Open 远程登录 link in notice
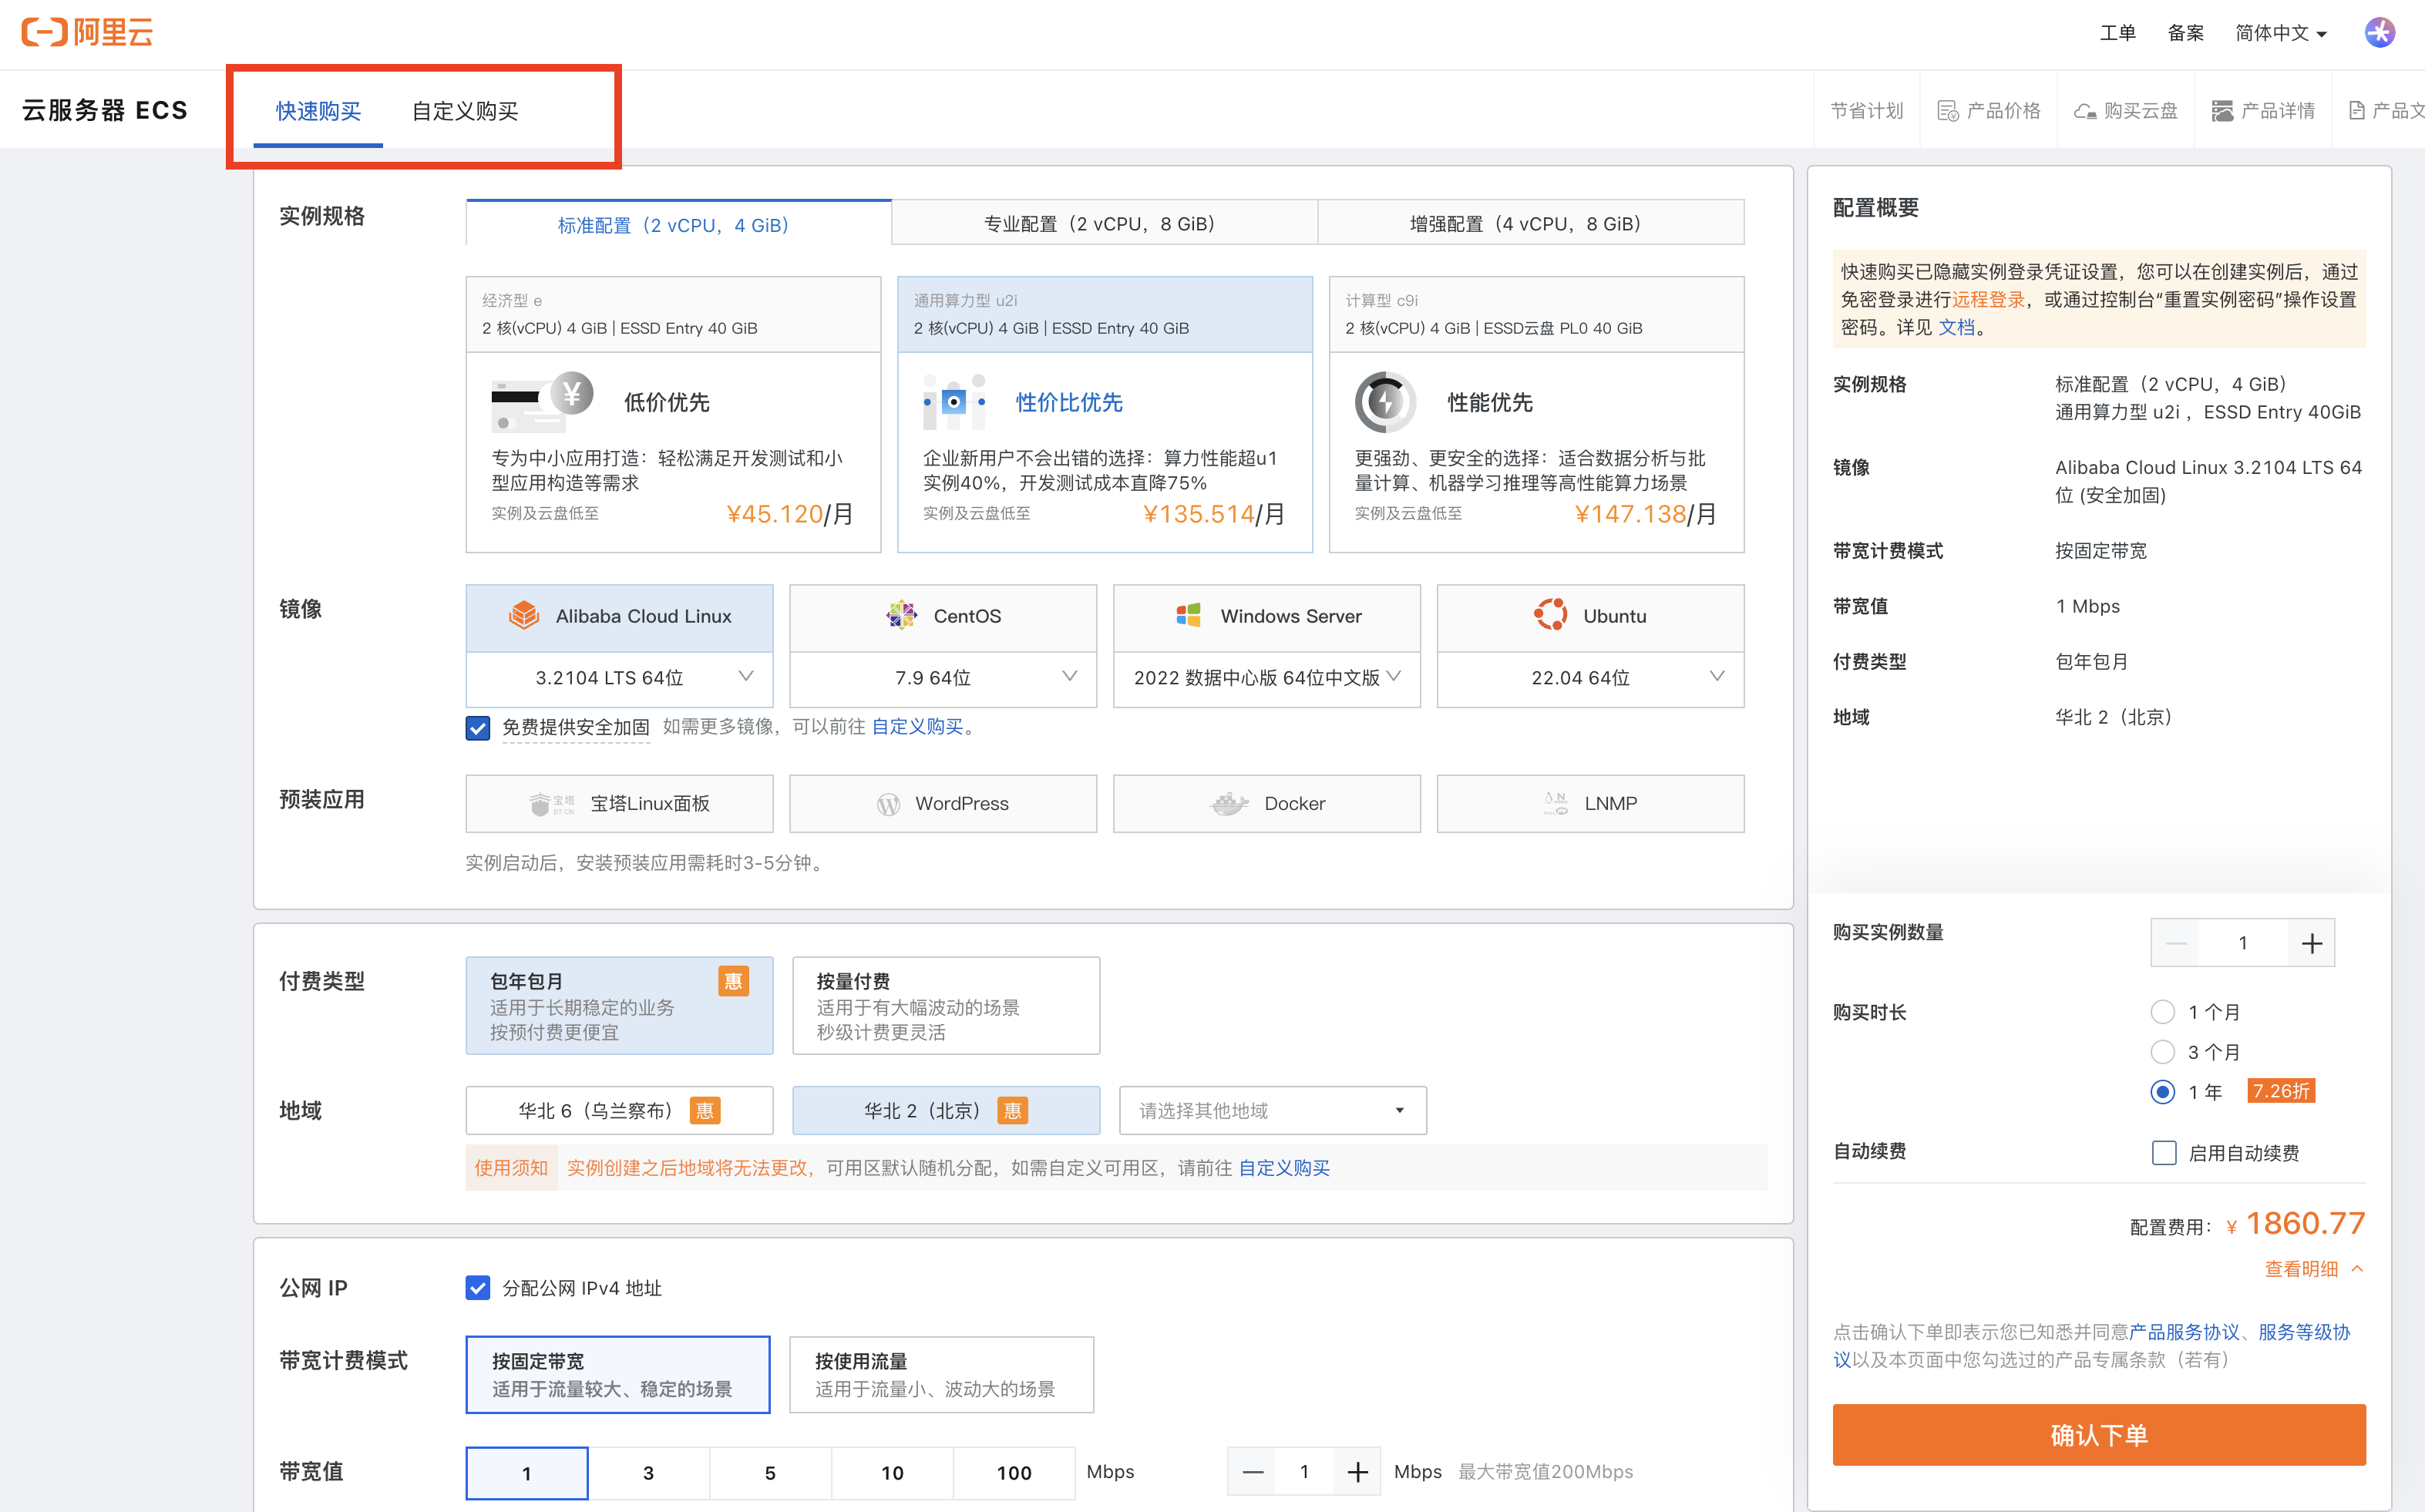The width and height of the screenshot is (2425, 1512). point(1988,300)
